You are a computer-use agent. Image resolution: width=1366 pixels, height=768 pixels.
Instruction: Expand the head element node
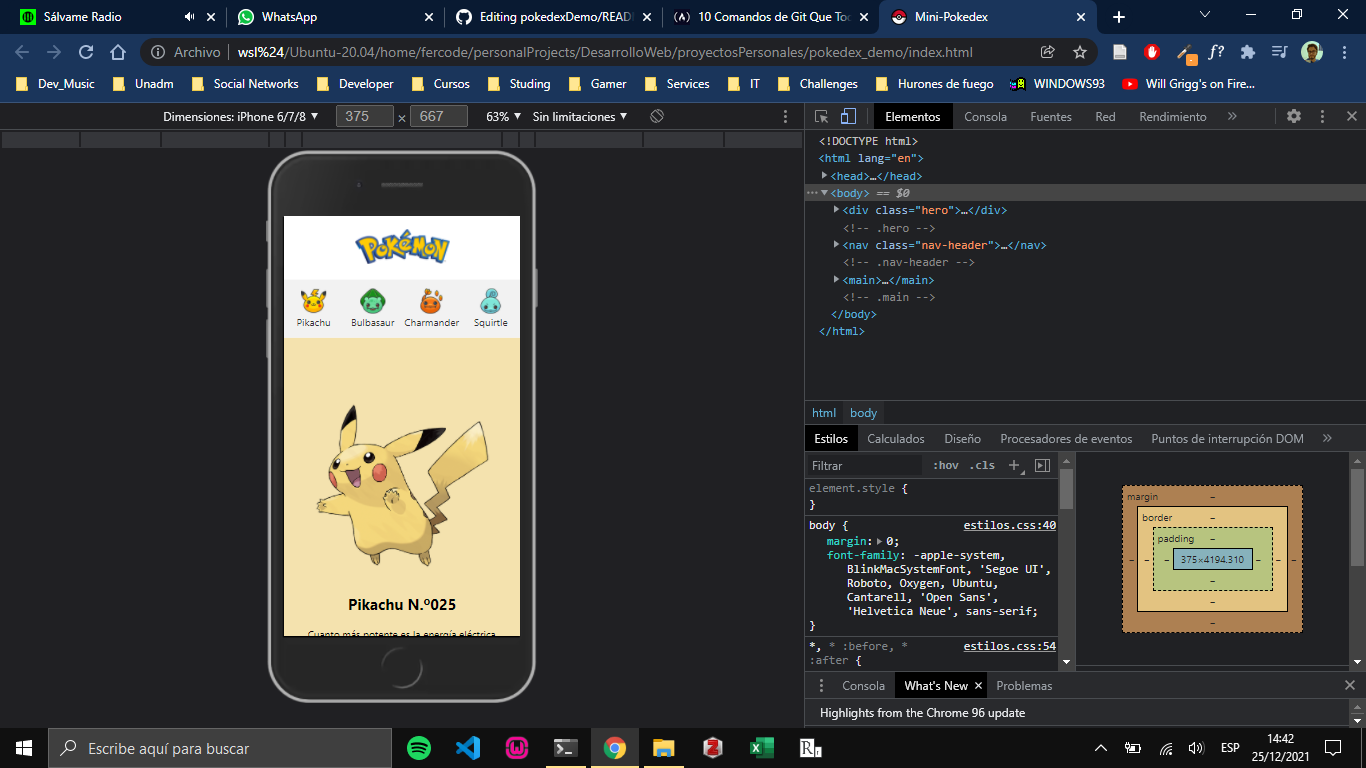tap(825, 176)
